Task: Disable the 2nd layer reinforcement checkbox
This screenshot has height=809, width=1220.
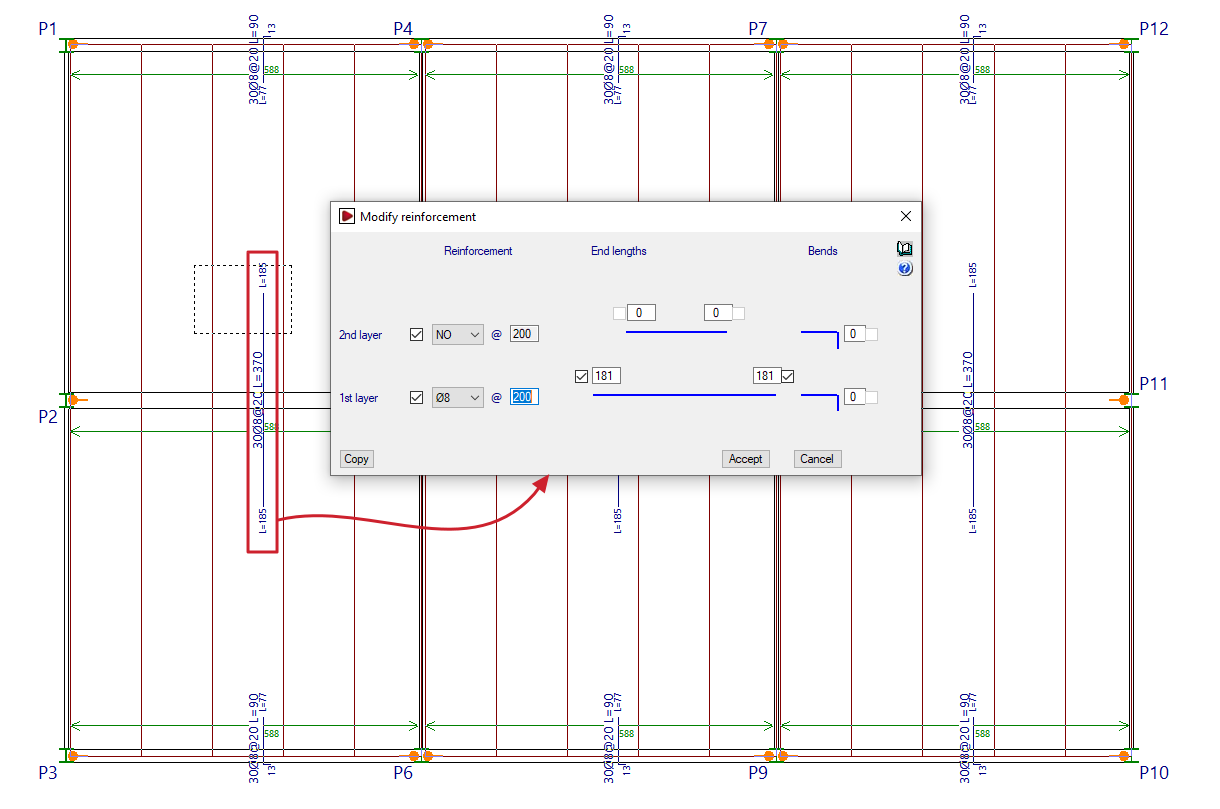Action: (417, 335)
